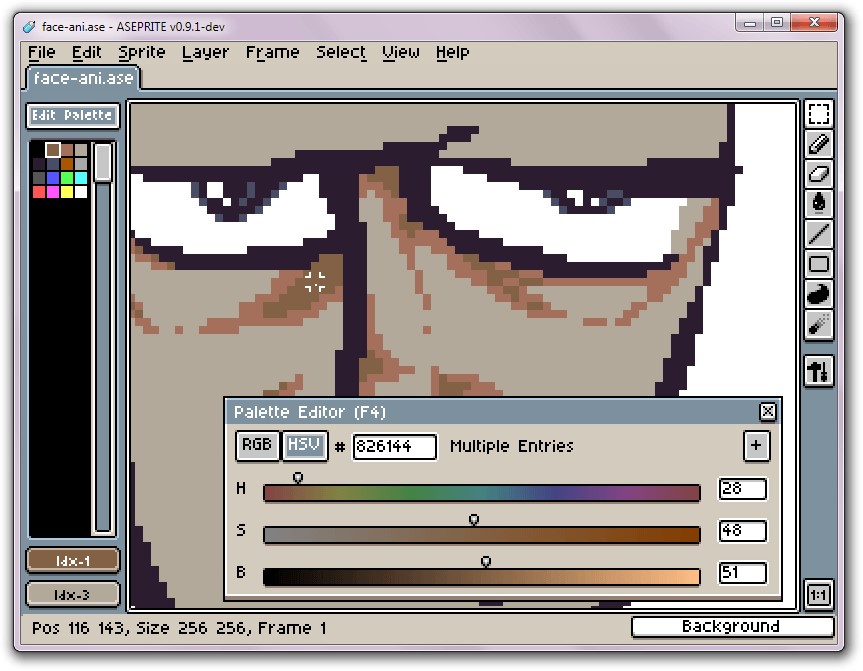Open the Layer menu
The height and width of the screenshot is (671, 863).
[x=205, y=53]
